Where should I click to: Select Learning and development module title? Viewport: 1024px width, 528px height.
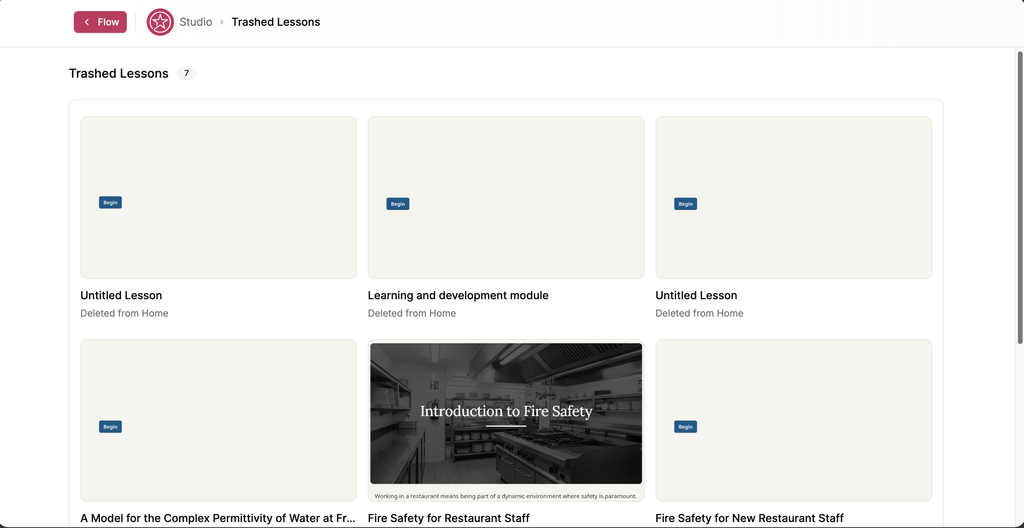pos(458,295)
